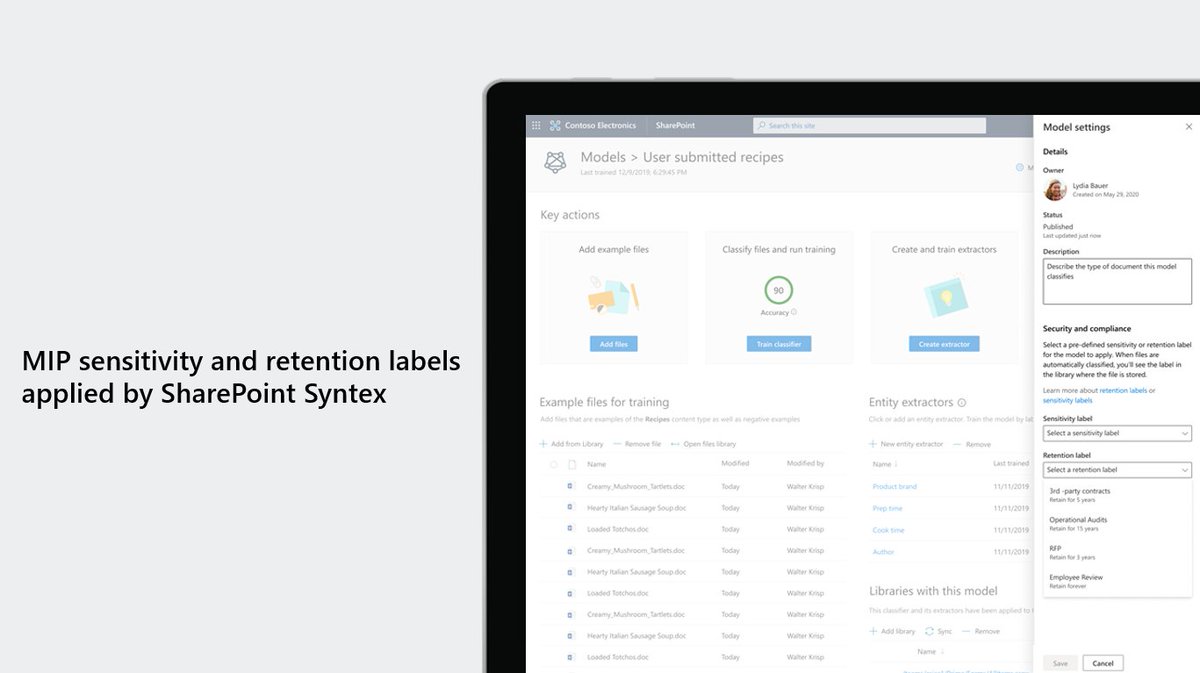Collapse the Retention label dropdown

point(1117,469)
